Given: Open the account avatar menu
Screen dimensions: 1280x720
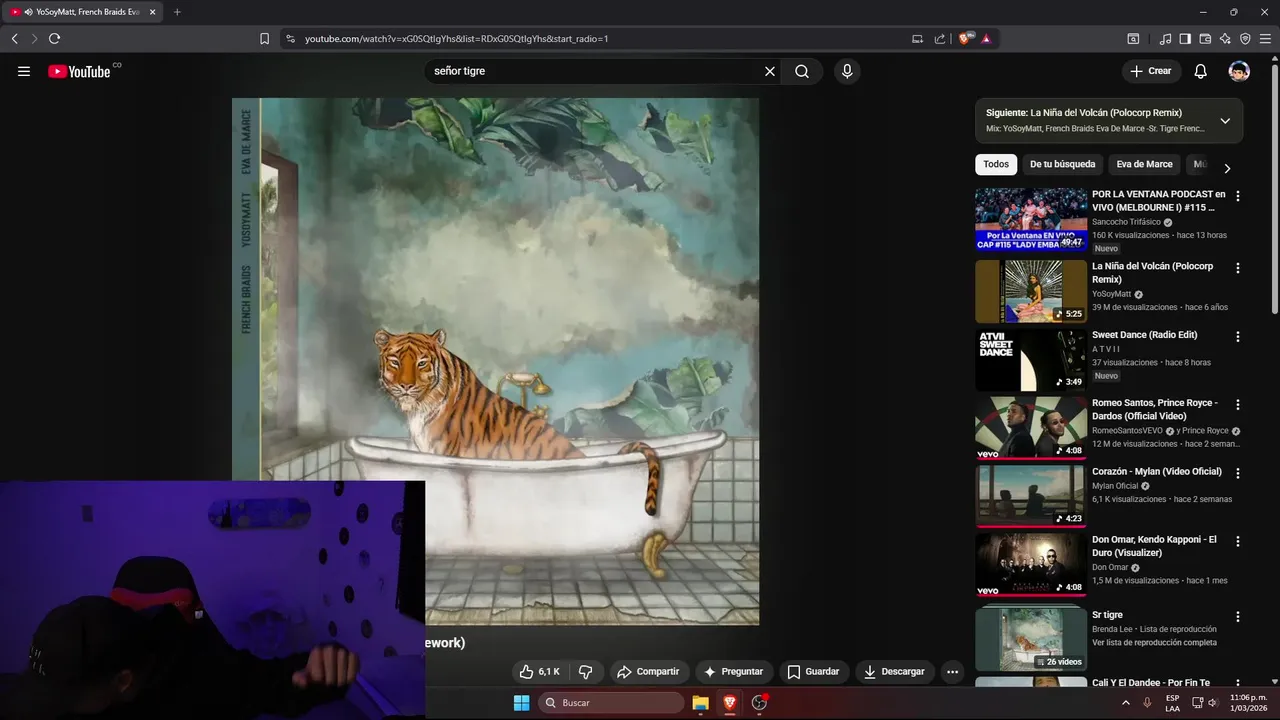Looking at the screenshot, I should pos(1239,71).
